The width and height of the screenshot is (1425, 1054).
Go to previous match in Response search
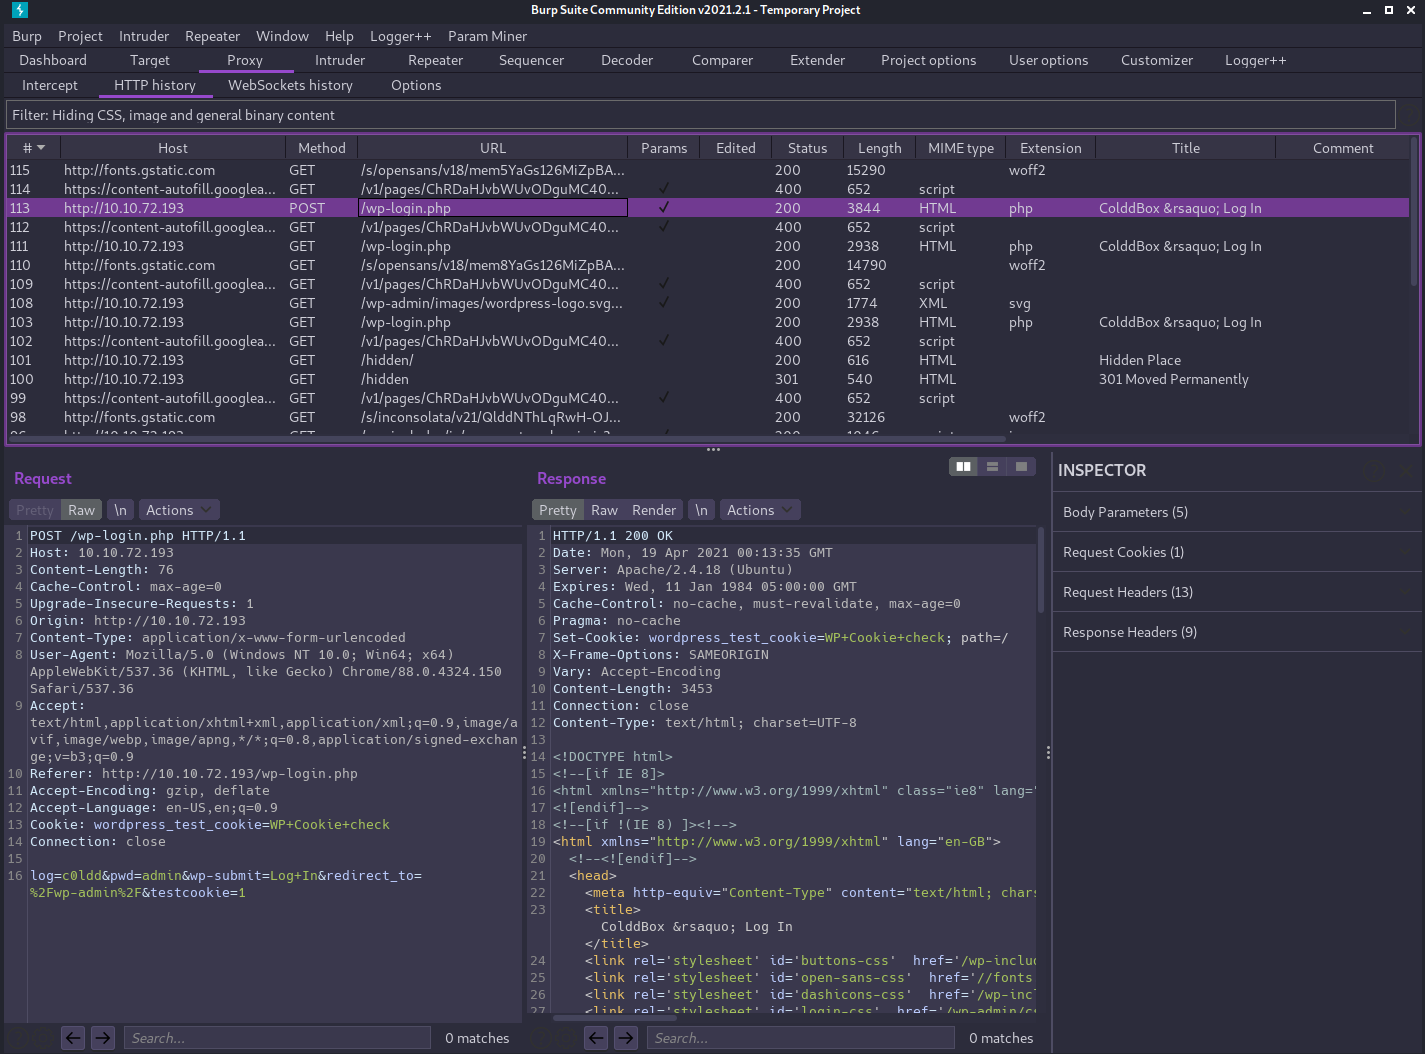point(596,1038)
